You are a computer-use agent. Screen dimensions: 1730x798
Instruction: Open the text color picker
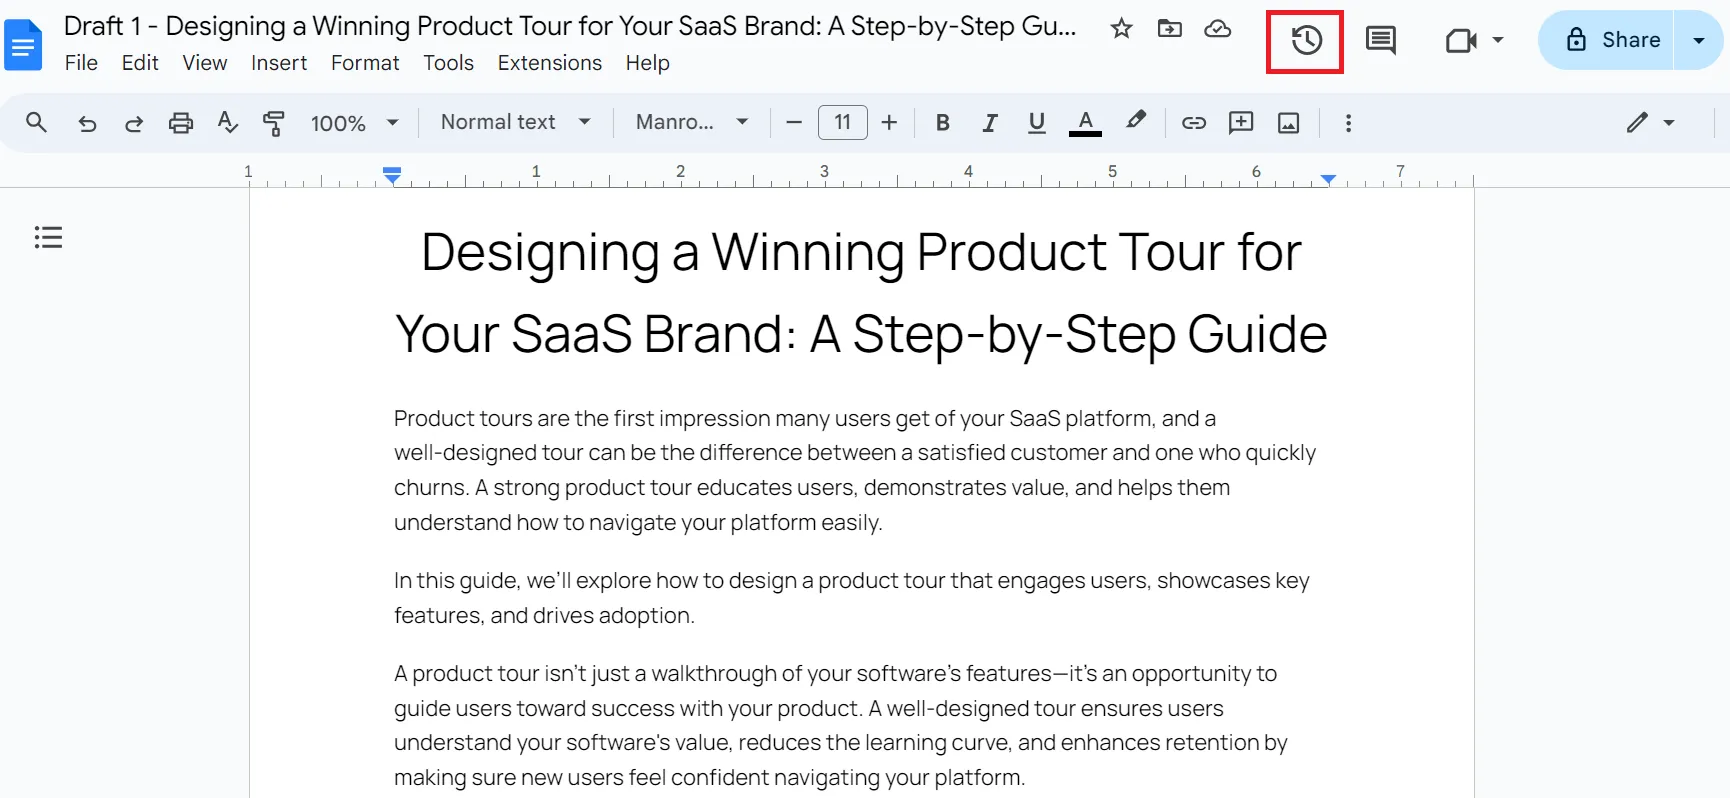[1085, 123]
